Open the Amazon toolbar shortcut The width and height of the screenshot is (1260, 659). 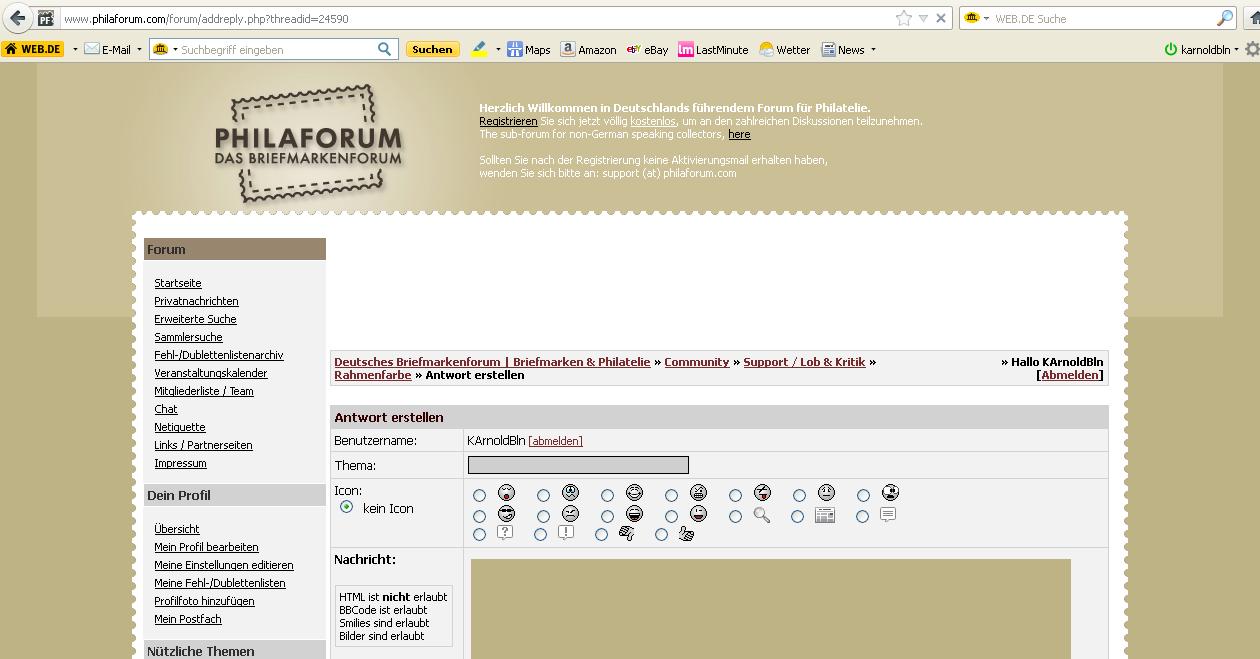pyautogui.click(x=588, y=49)
